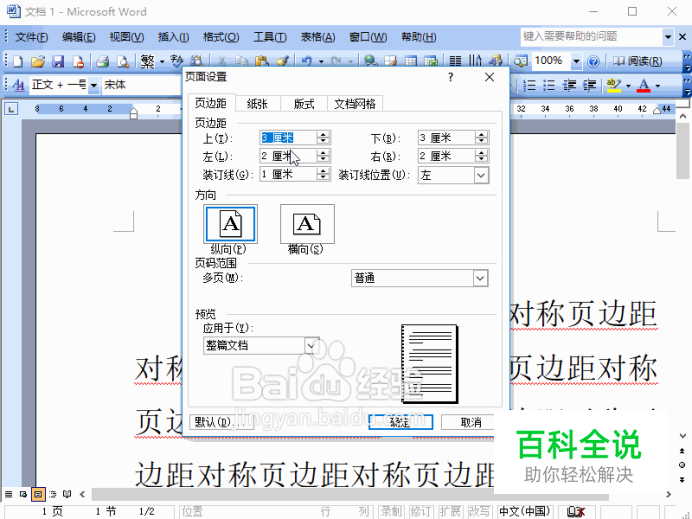This screenshot has height=519, width=692.
Task: Switch to Reading Layout view icon
Action: tap(67, 494)
